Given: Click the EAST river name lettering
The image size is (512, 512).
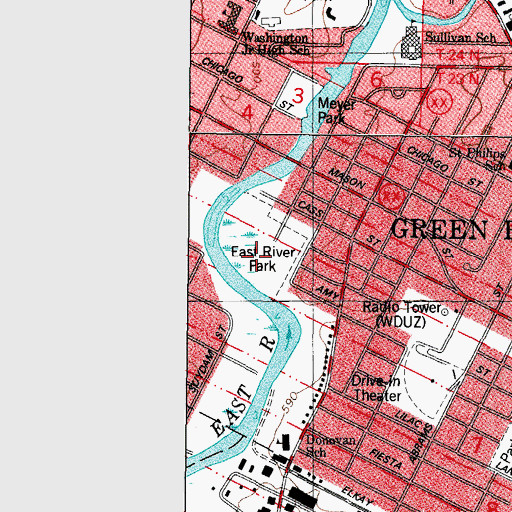Looking at the screenshot, I should (231, 411).
